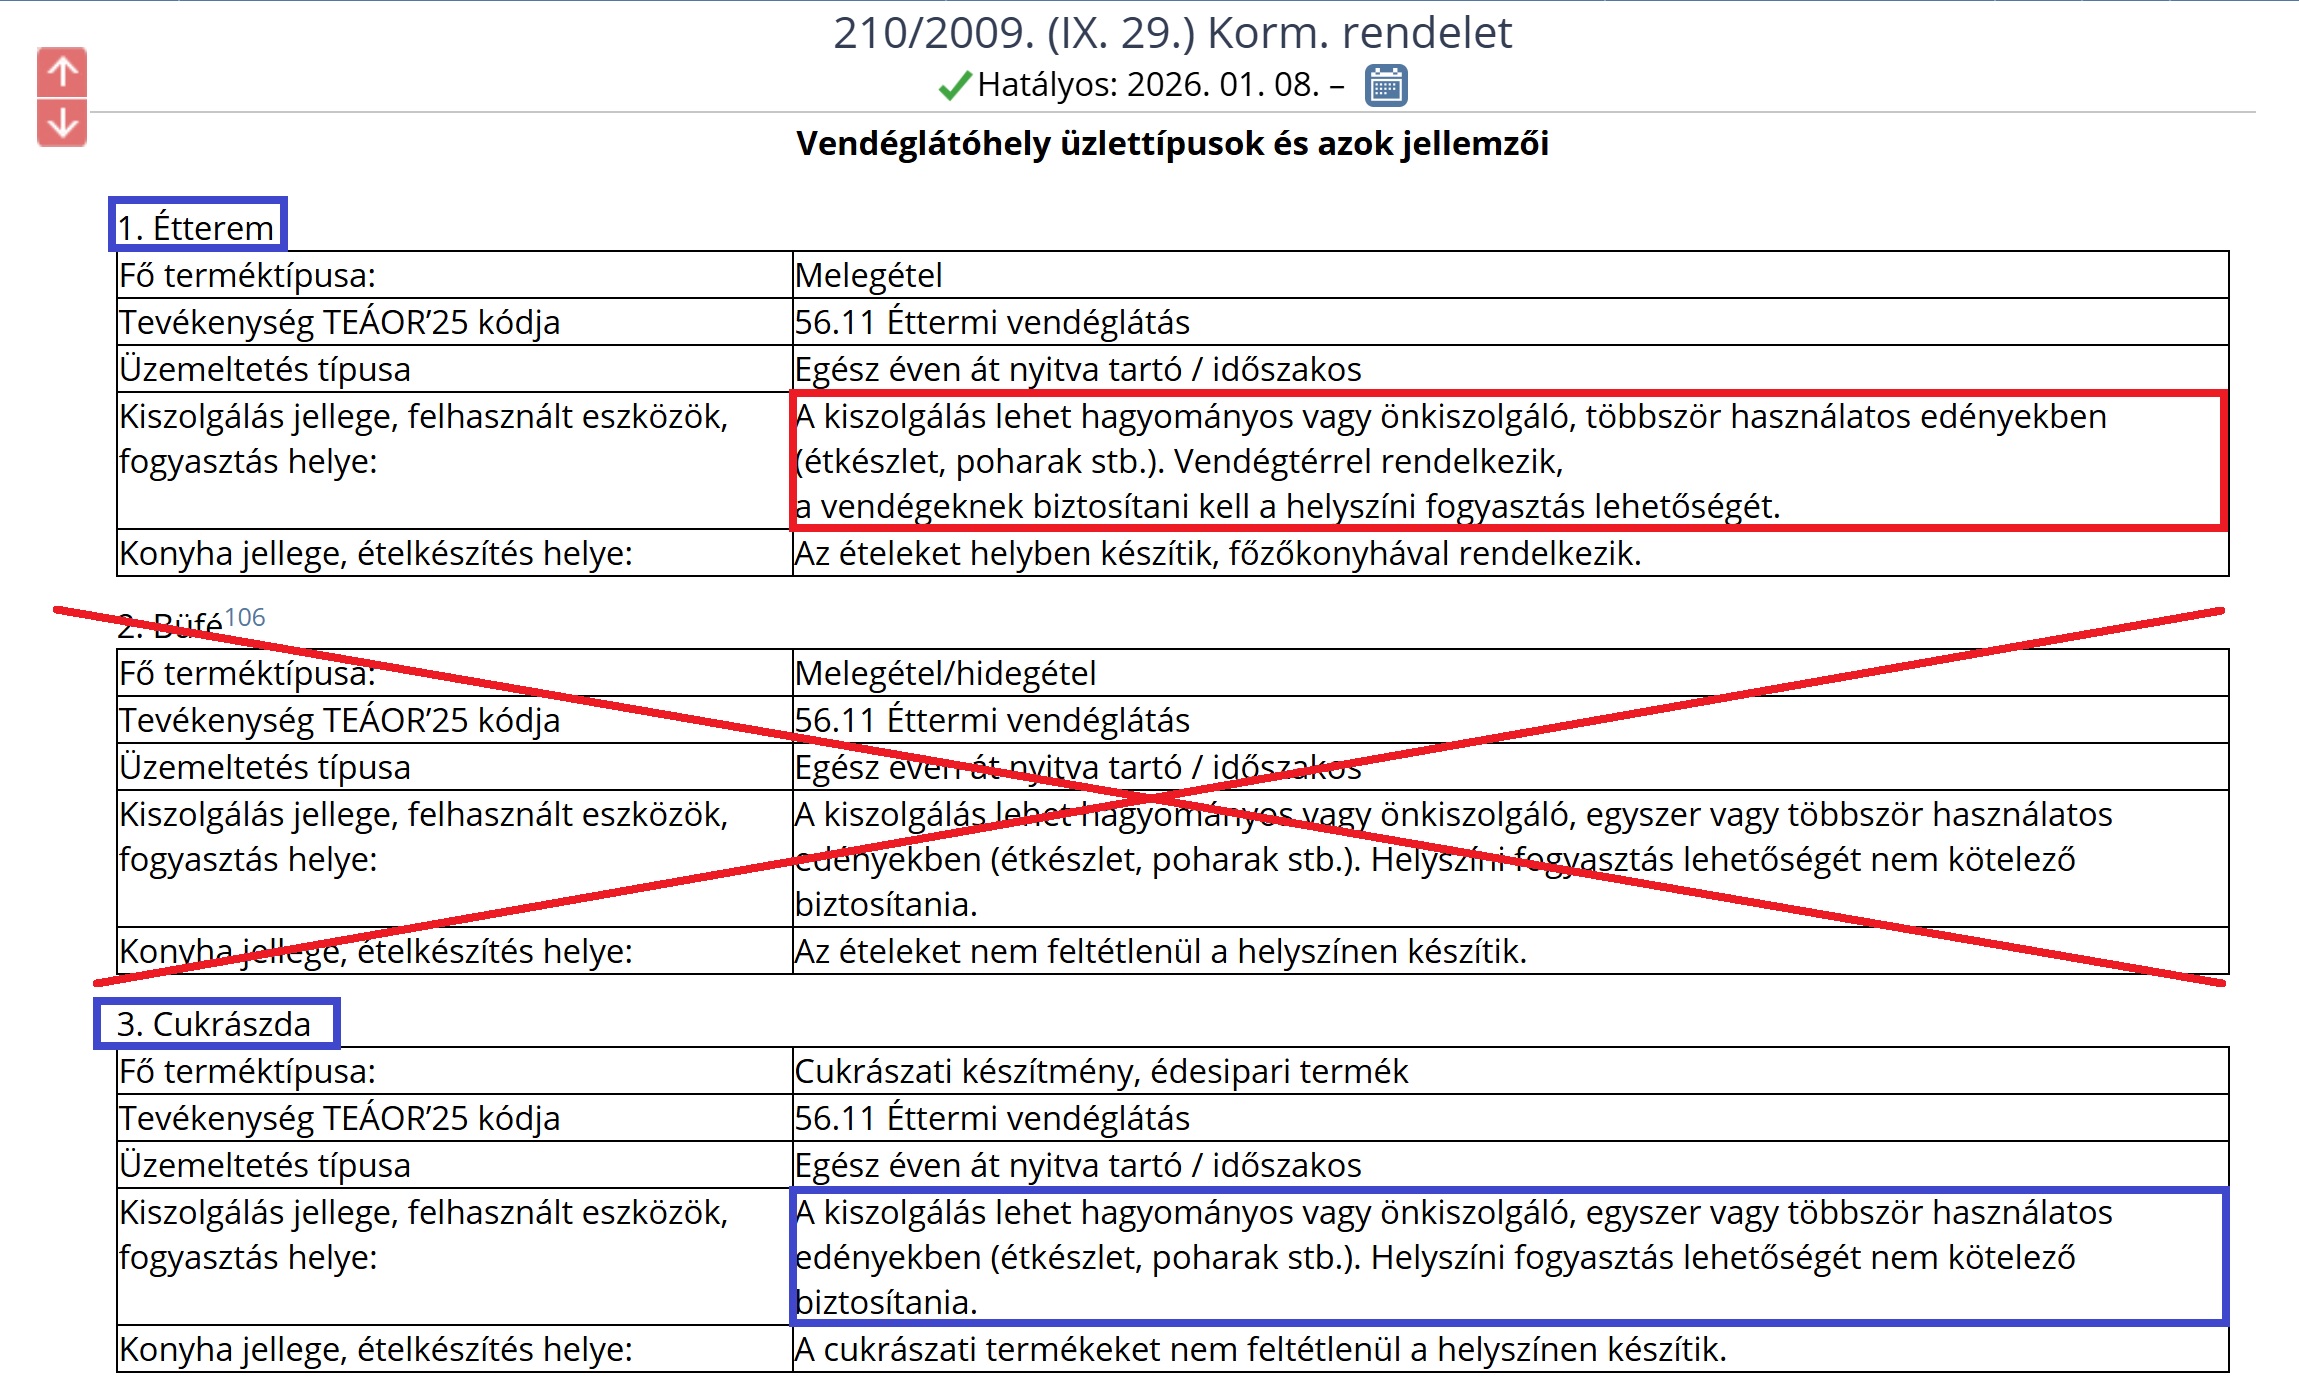
Task: Click 'Cukrászati készítmény, édesipari termék' cell
Action: tap(1100, 1071)
